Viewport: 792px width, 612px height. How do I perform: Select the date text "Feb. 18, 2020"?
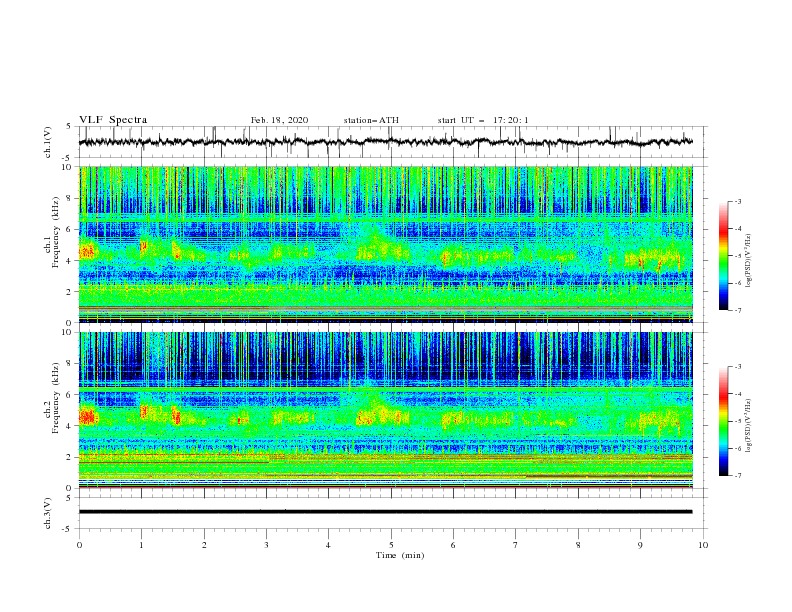pyautogui.click(x=279, y=120)
